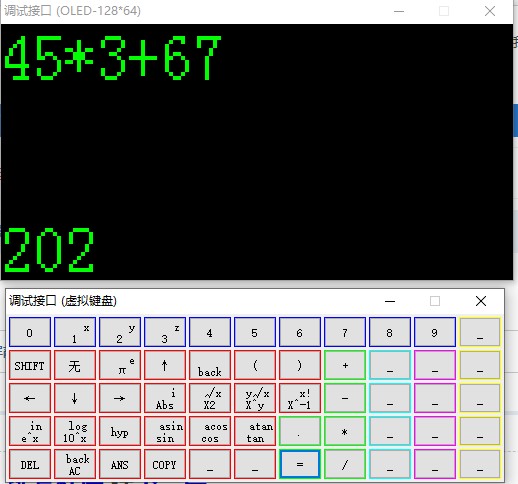Click the expression 45*3+67 on the OLED

[x=113, y=58]
